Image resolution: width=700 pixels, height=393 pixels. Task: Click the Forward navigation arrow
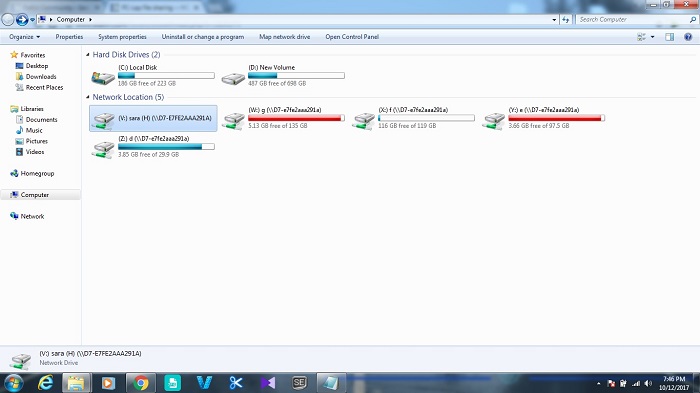tap(22, 20)
